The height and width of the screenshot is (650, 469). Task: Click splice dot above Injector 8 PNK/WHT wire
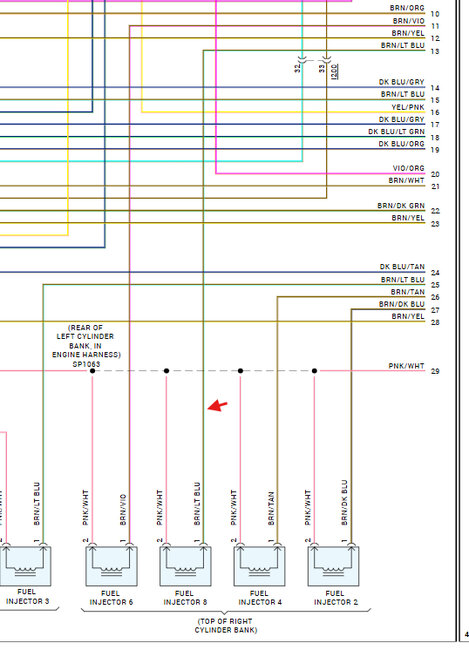pos(166,371)
